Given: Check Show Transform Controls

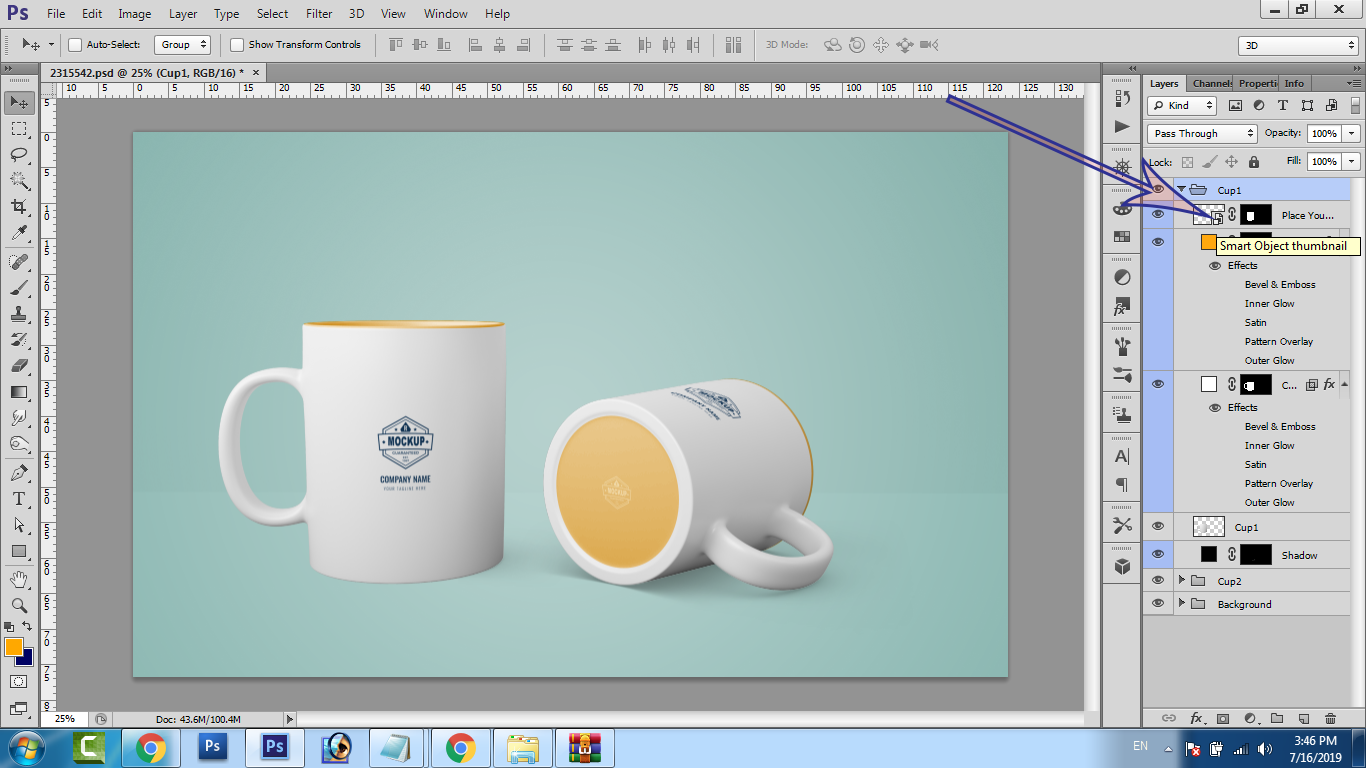Looking at the screenshot, I should click(x=237, y=44).
